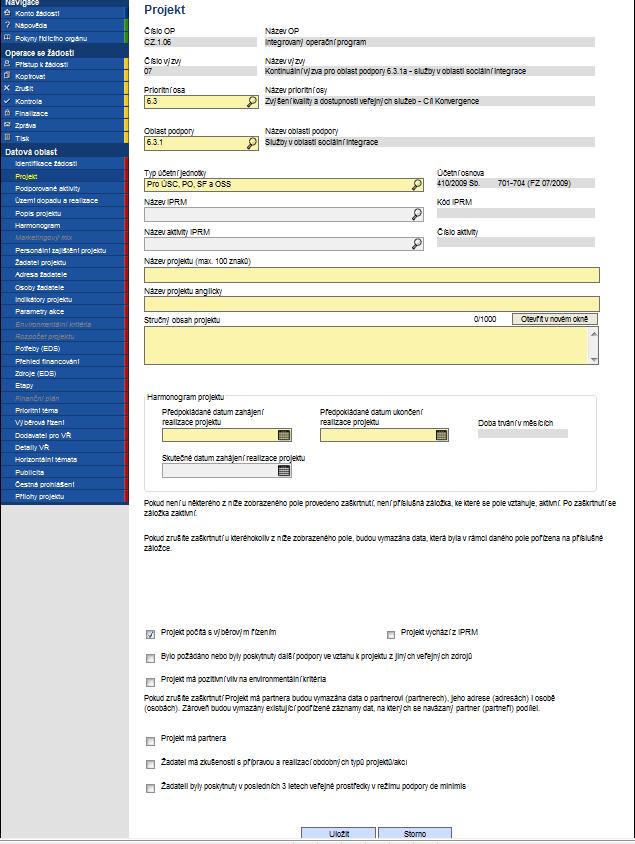The width and height of the screenshot is (635, 844).
Task: Open lookup magnifier for Název aktivity IPRM
Action: [417, 244]
